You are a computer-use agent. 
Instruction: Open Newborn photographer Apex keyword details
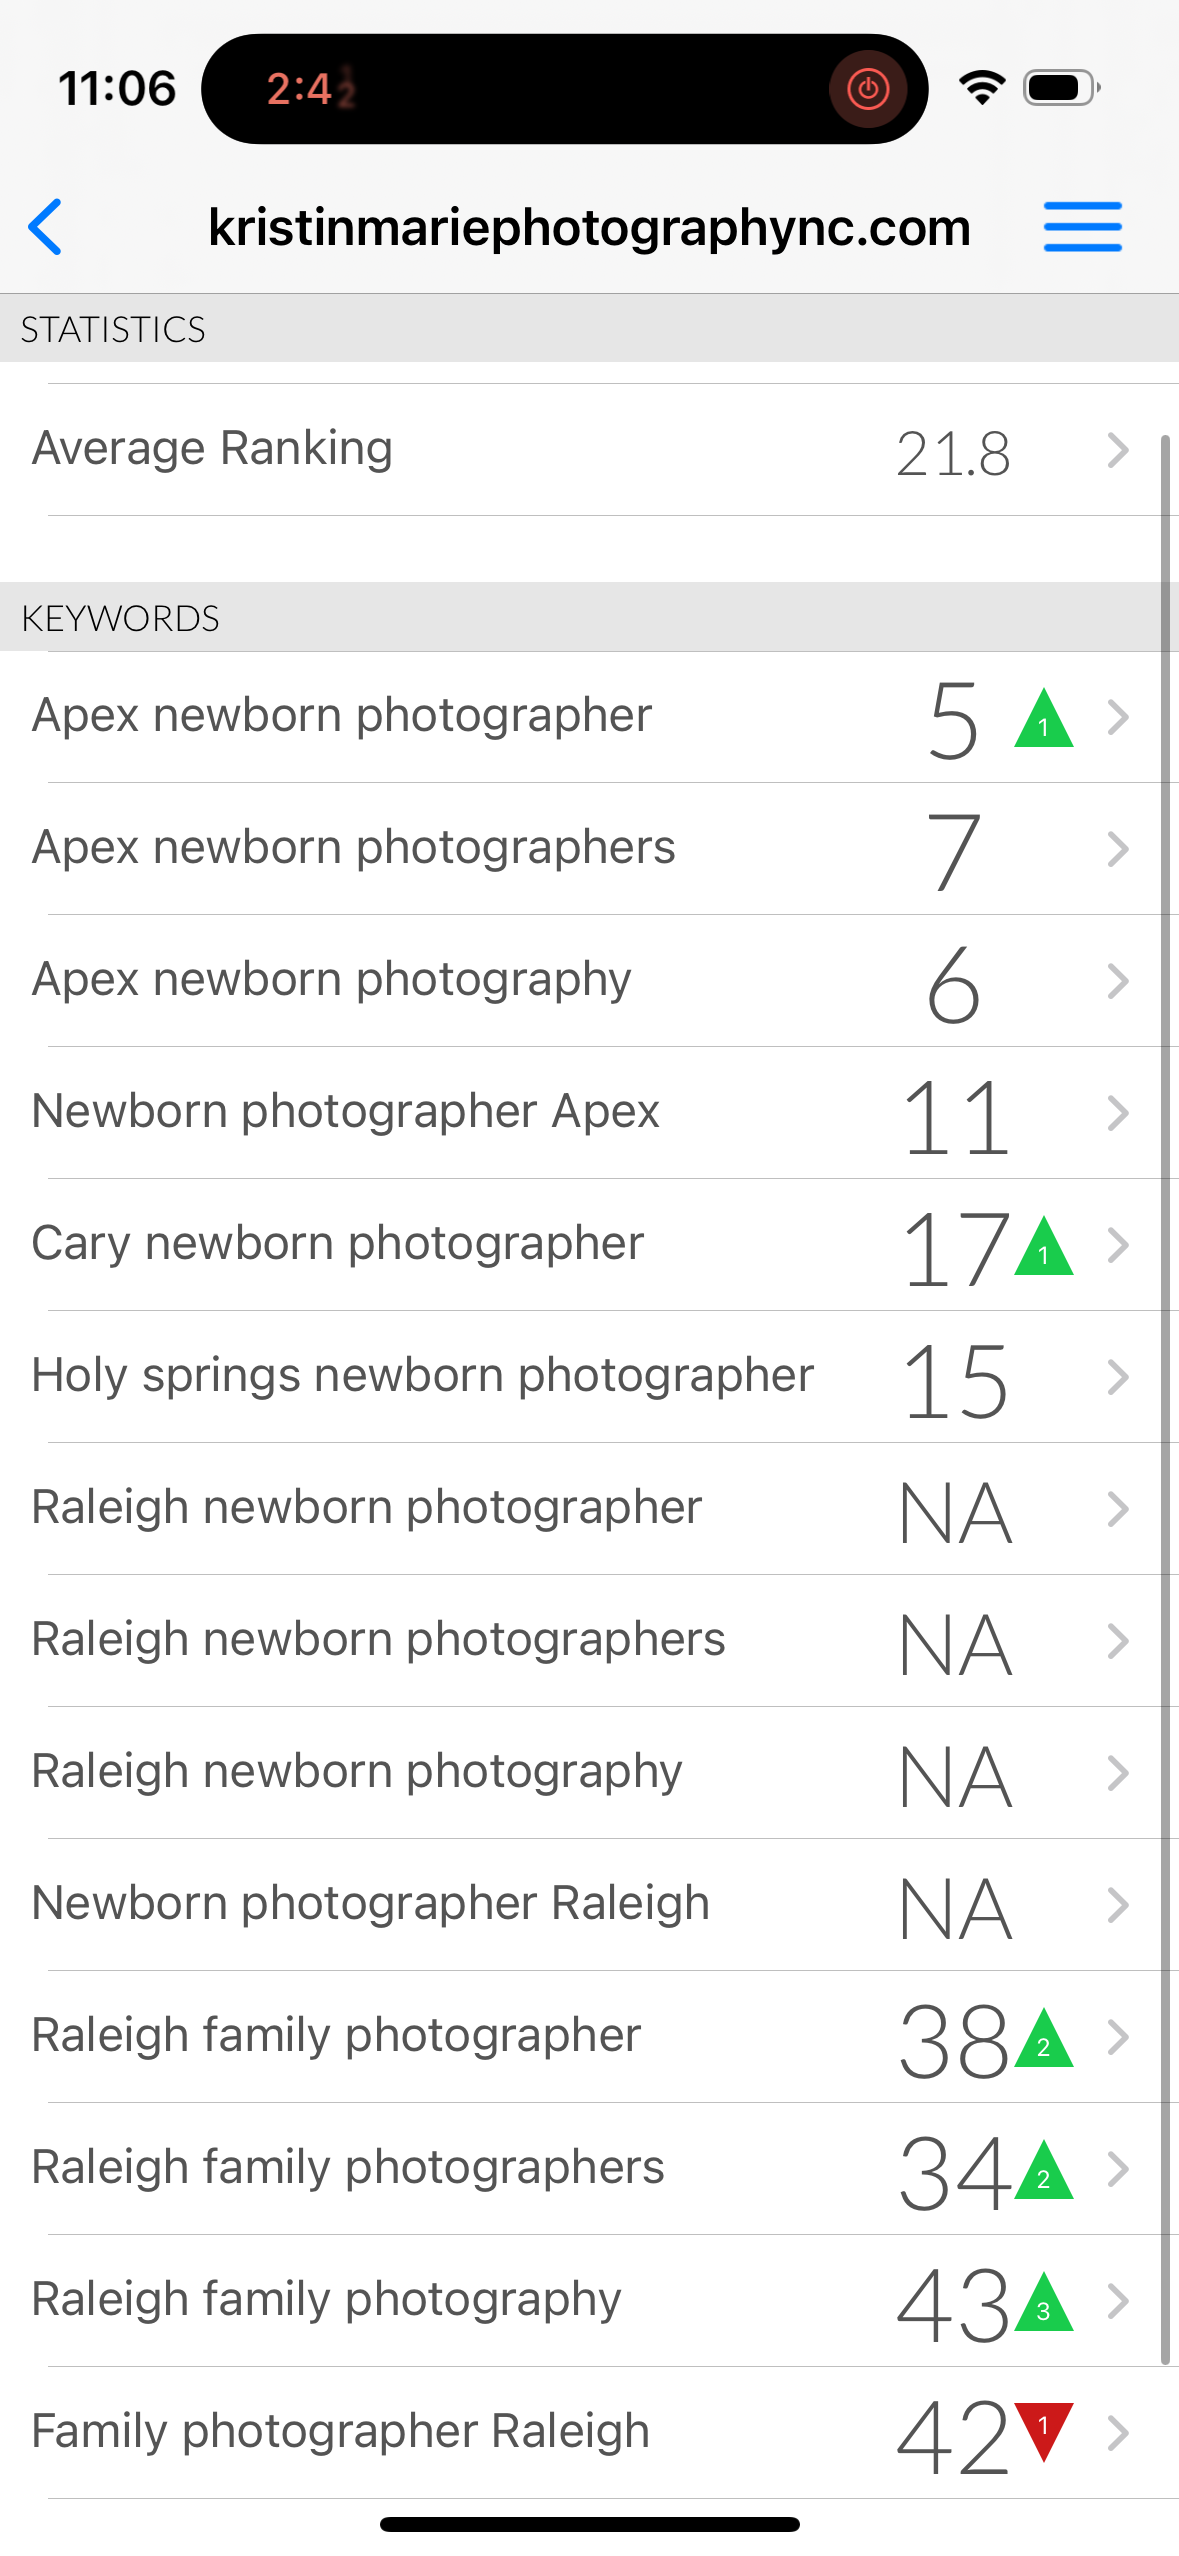tap(346, 1111)
